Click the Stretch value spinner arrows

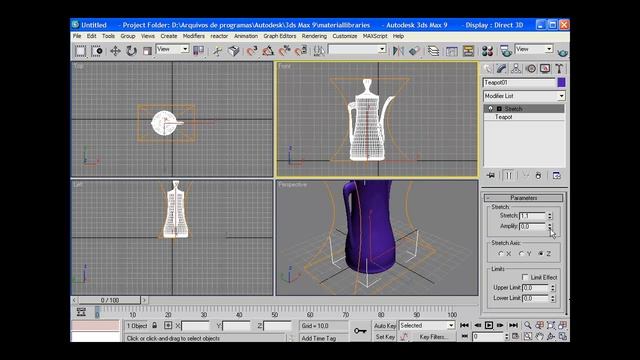click(550, 216)
